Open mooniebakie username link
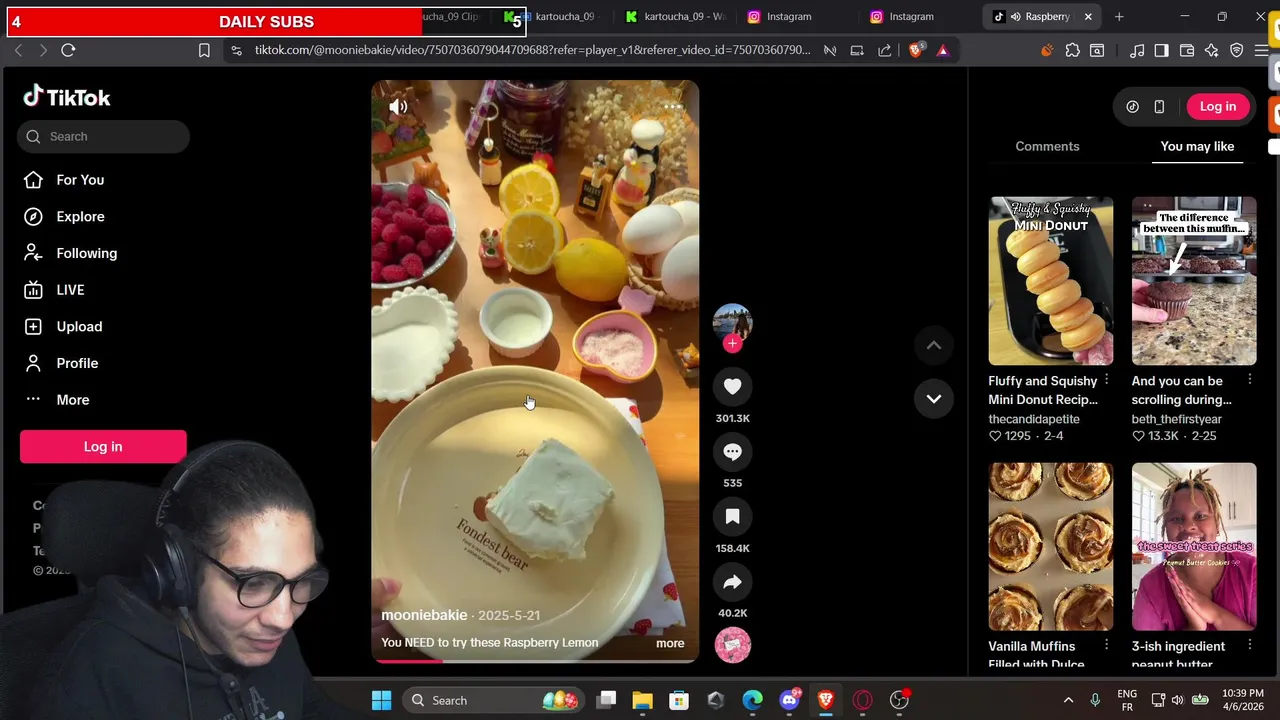The width and height of the screenshot is (1280, 720). click(x=424, y=615)
